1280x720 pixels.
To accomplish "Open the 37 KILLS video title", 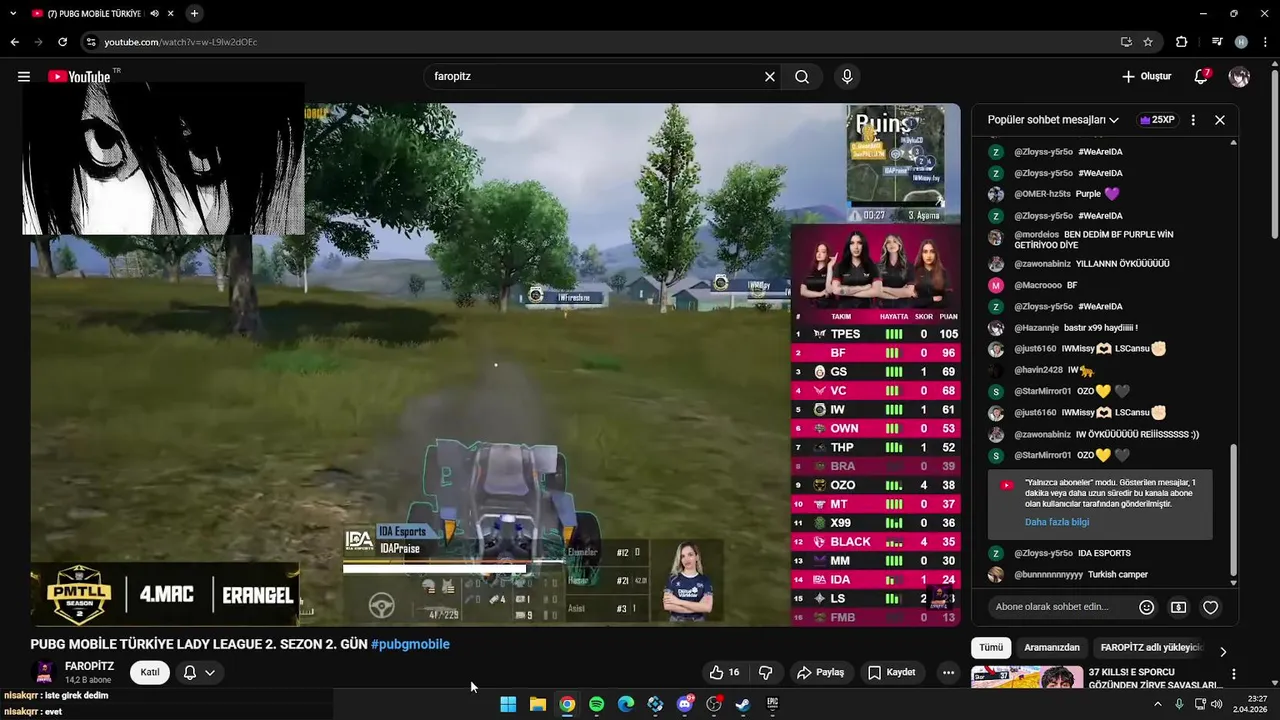I will (x=1155, y=679).
